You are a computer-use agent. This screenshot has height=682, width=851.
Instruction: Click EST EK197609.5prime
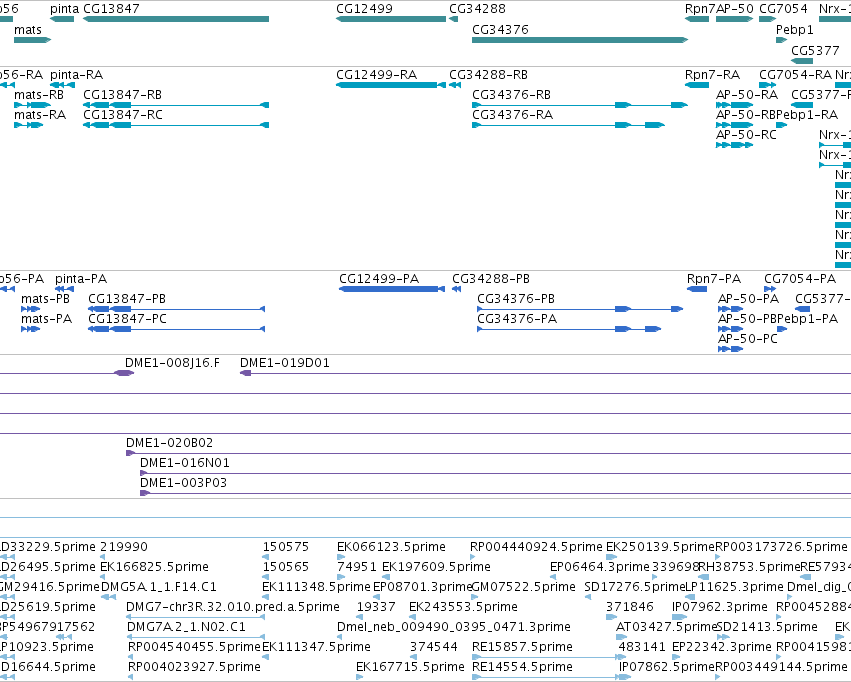click(x=385, y=577)
